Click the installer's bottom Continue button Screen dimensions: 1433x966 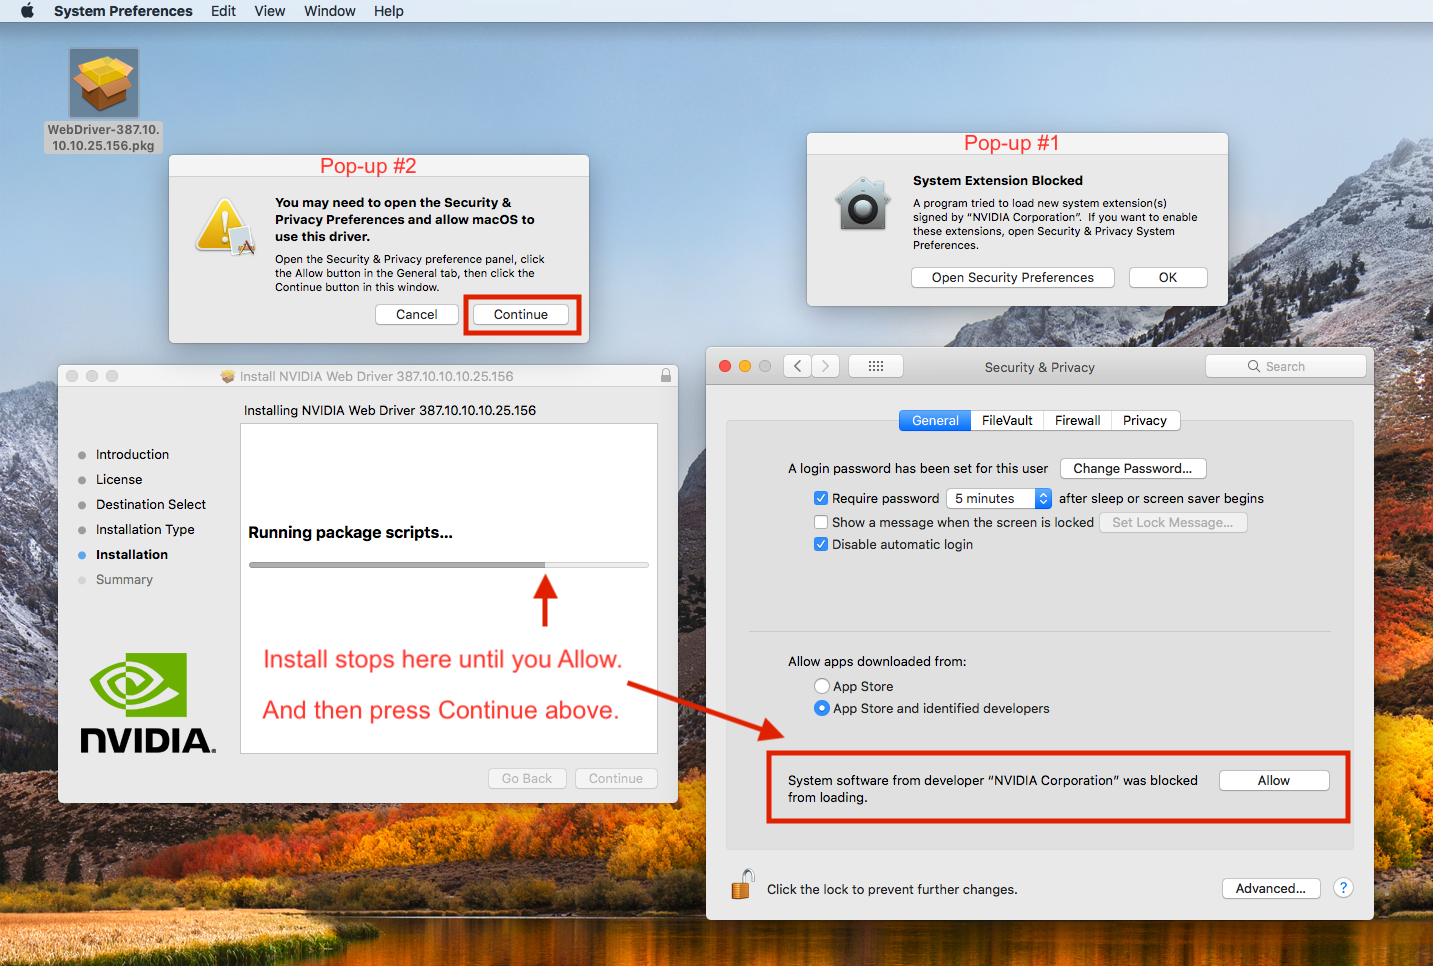[x=616, y=778]
